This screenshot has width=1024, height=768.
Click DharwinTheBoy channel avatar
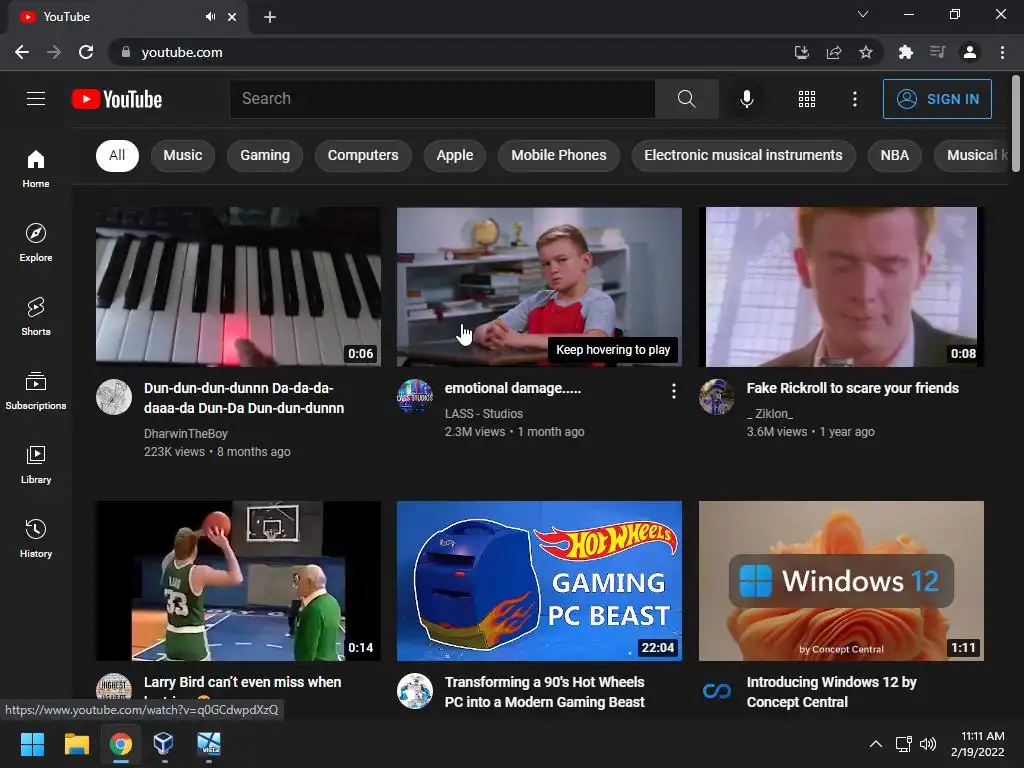point(114,397)
